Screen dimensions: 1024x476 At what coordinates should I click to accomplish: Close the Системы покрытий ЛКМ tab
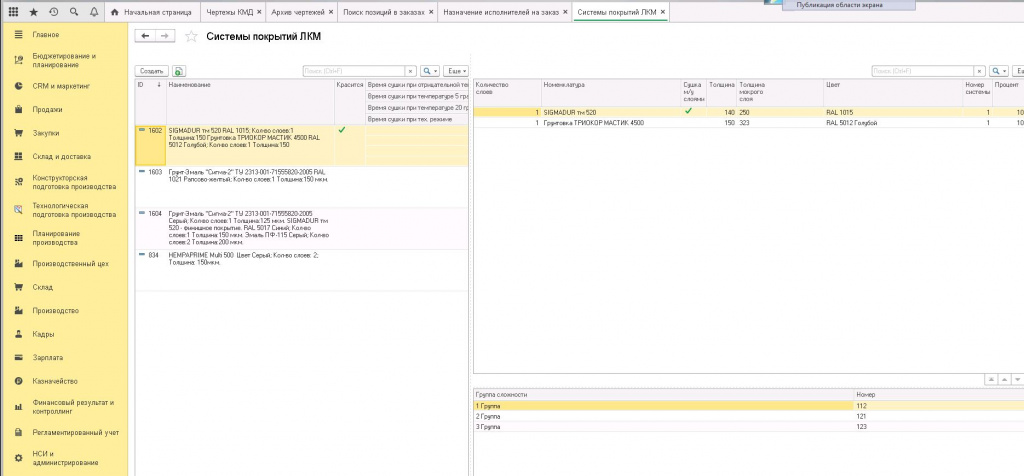pos(663,12)
